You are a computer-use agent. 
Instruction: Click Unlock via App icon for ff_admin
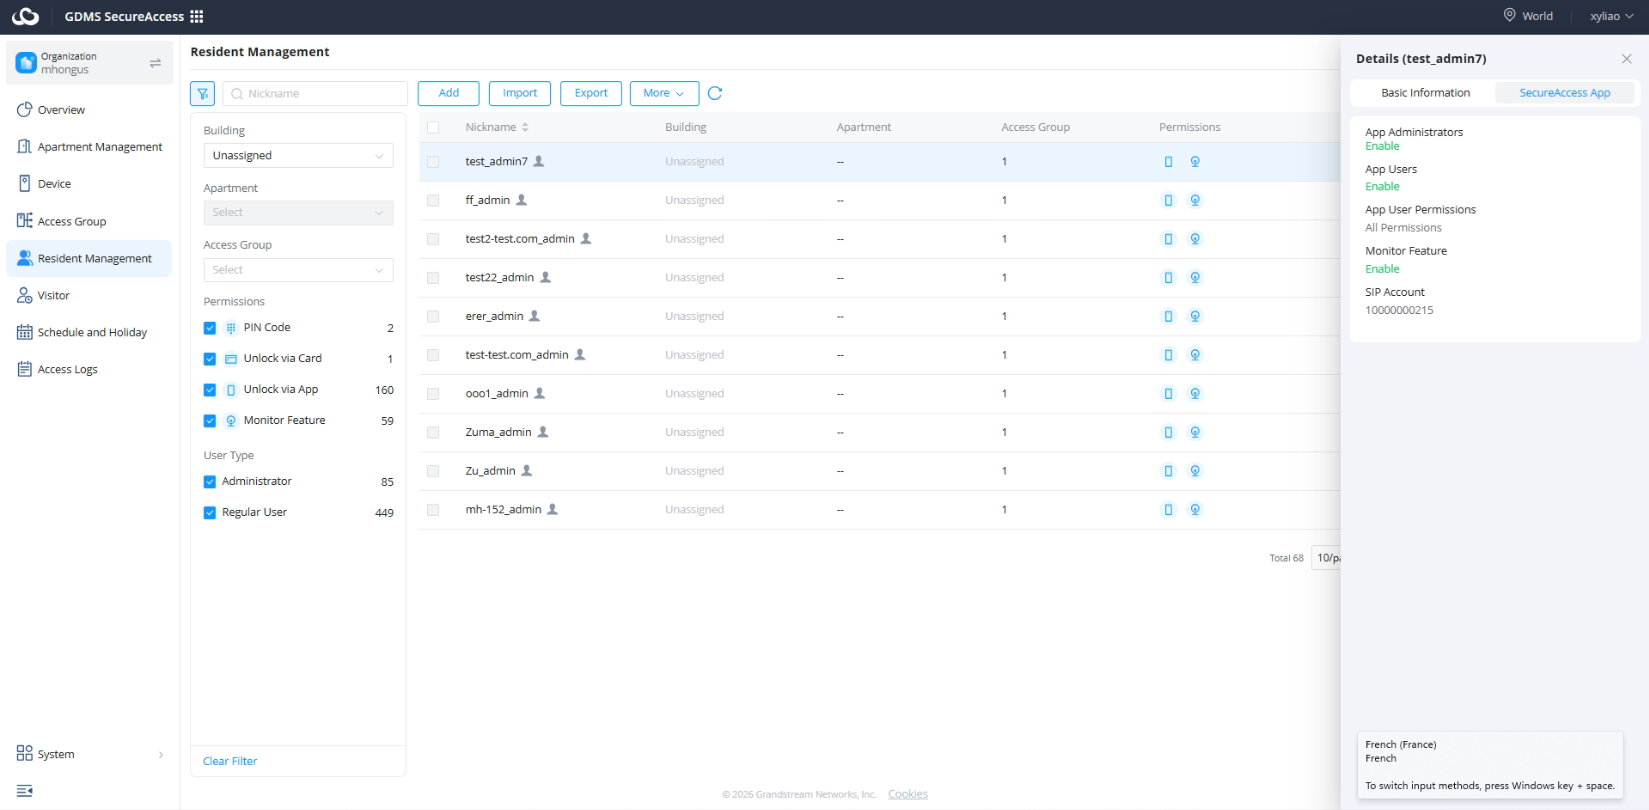click(x=1168, y=200)
